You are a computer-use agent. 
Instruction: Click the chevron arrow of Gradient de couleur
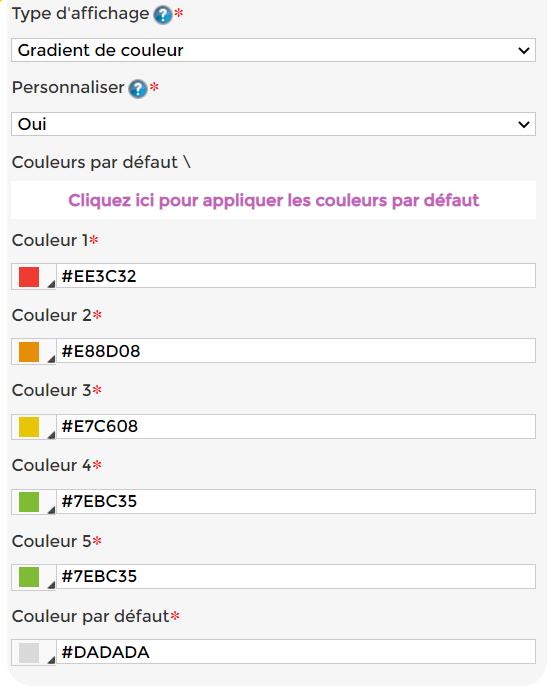tap(524, 51)
